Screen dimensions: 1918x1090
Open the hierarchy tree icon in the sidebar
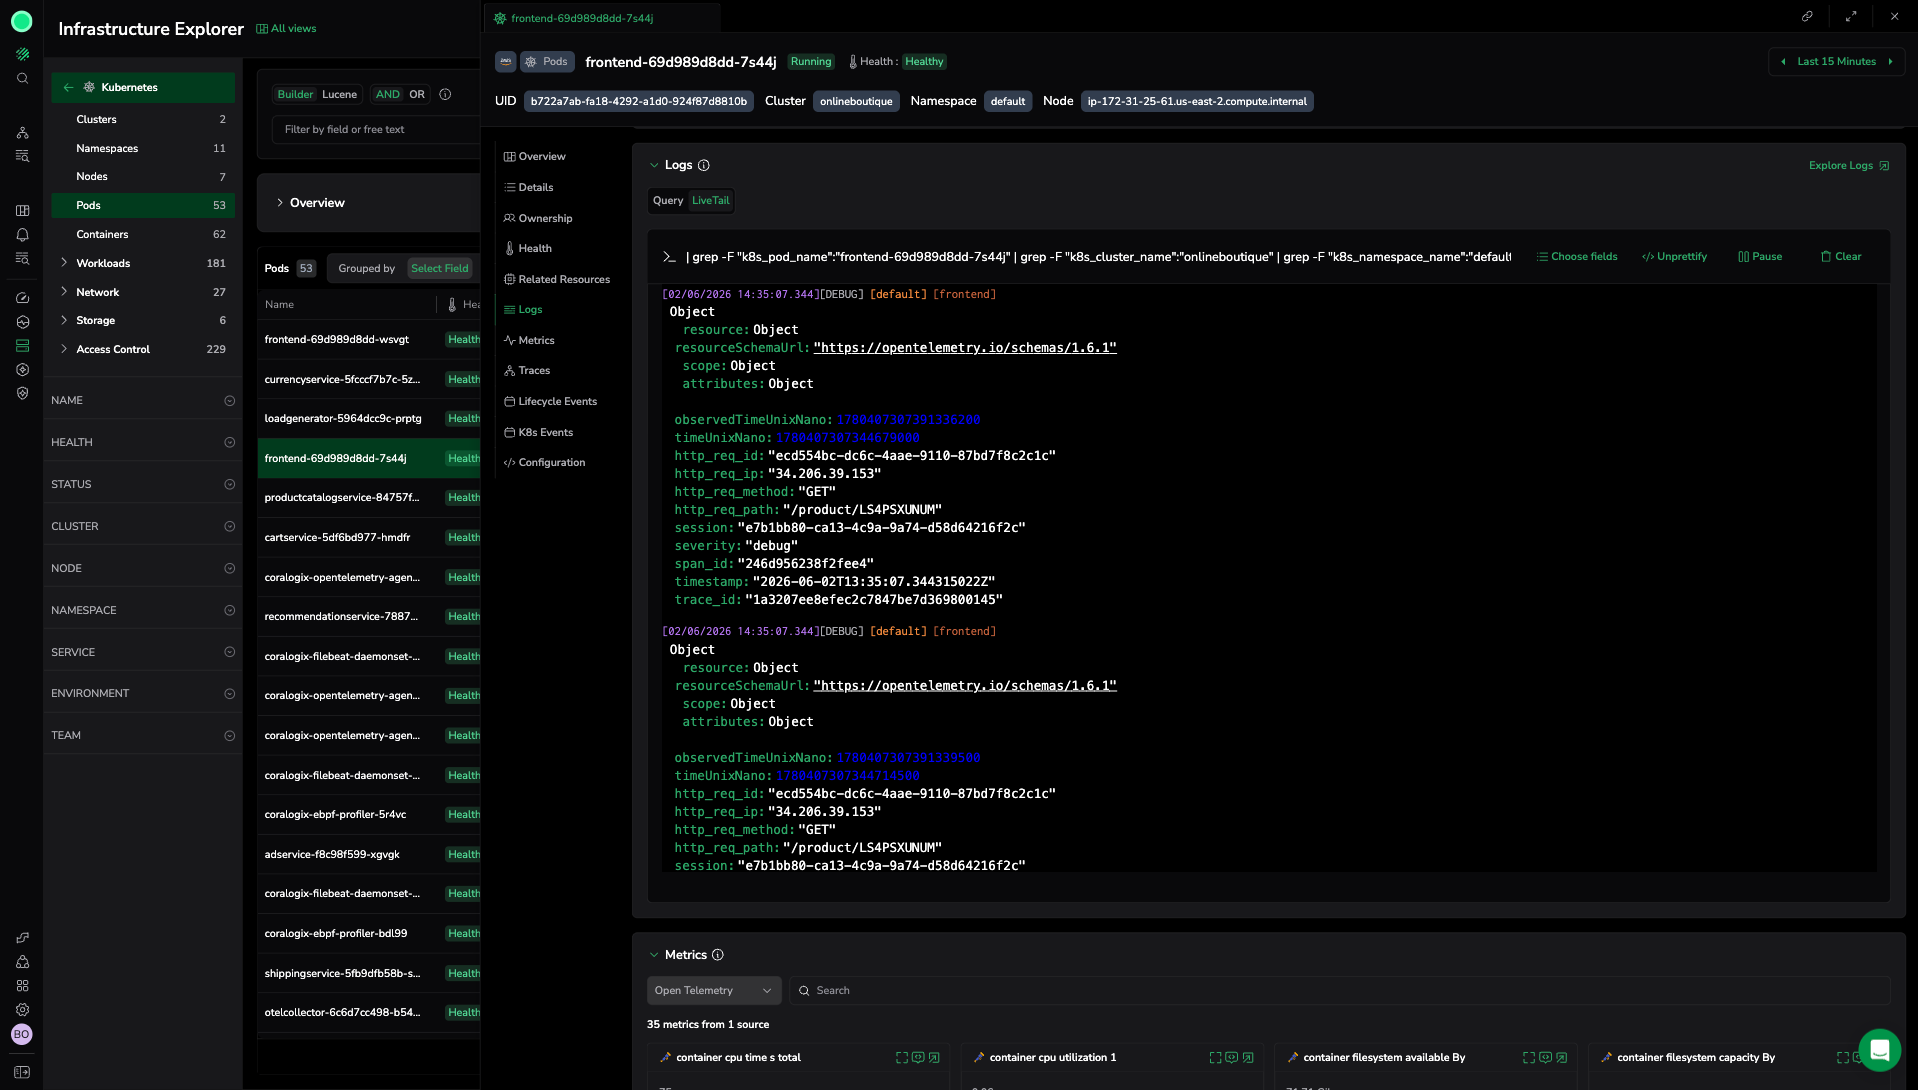(x=22, y=133)
